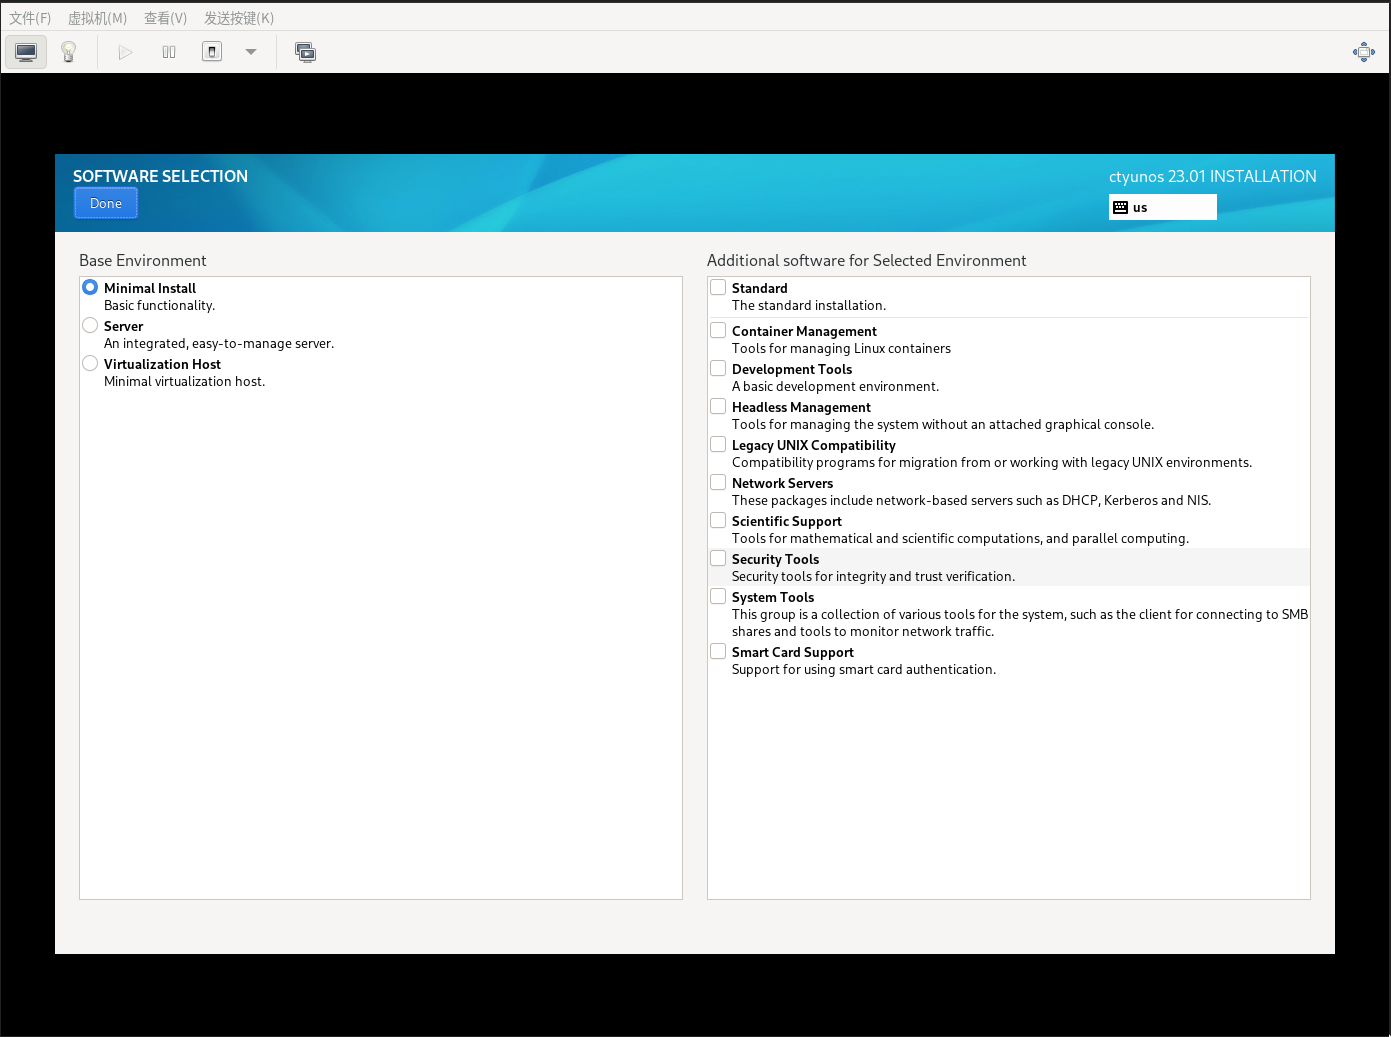Enable the Standard add-on checkbox

[x=718, y=287]
